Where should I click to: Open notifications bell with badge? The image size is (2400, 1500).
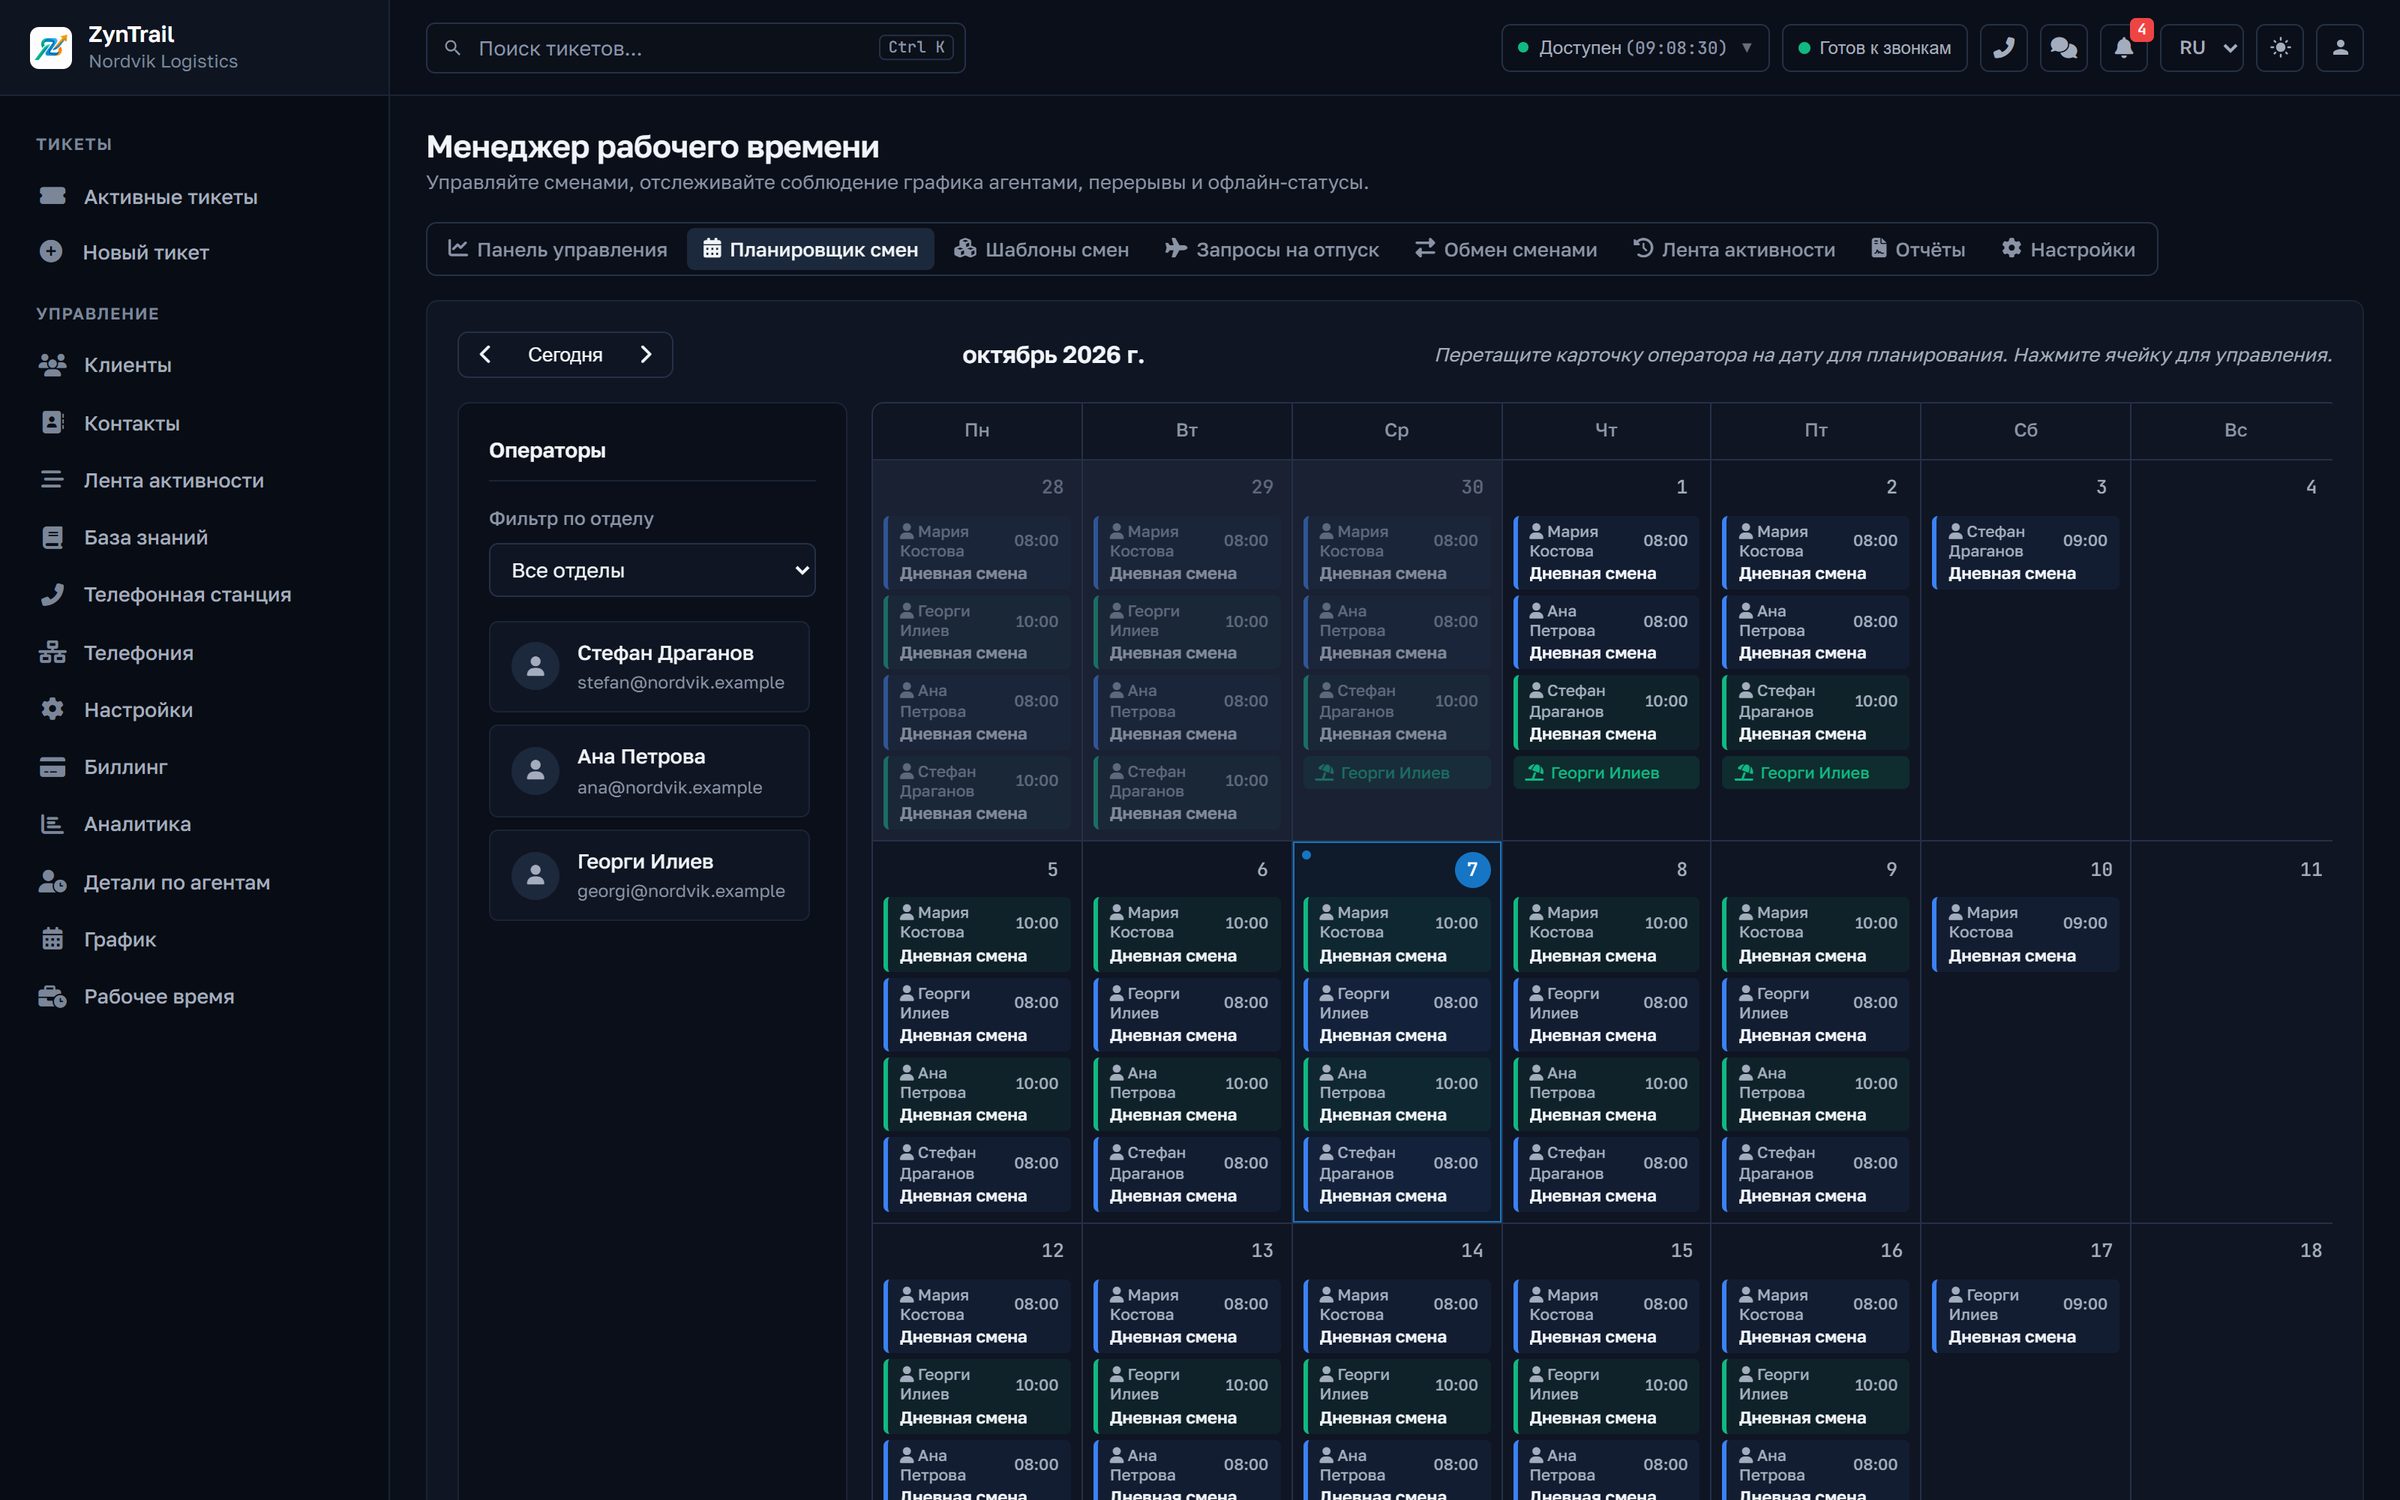(x=2123, y=48)
